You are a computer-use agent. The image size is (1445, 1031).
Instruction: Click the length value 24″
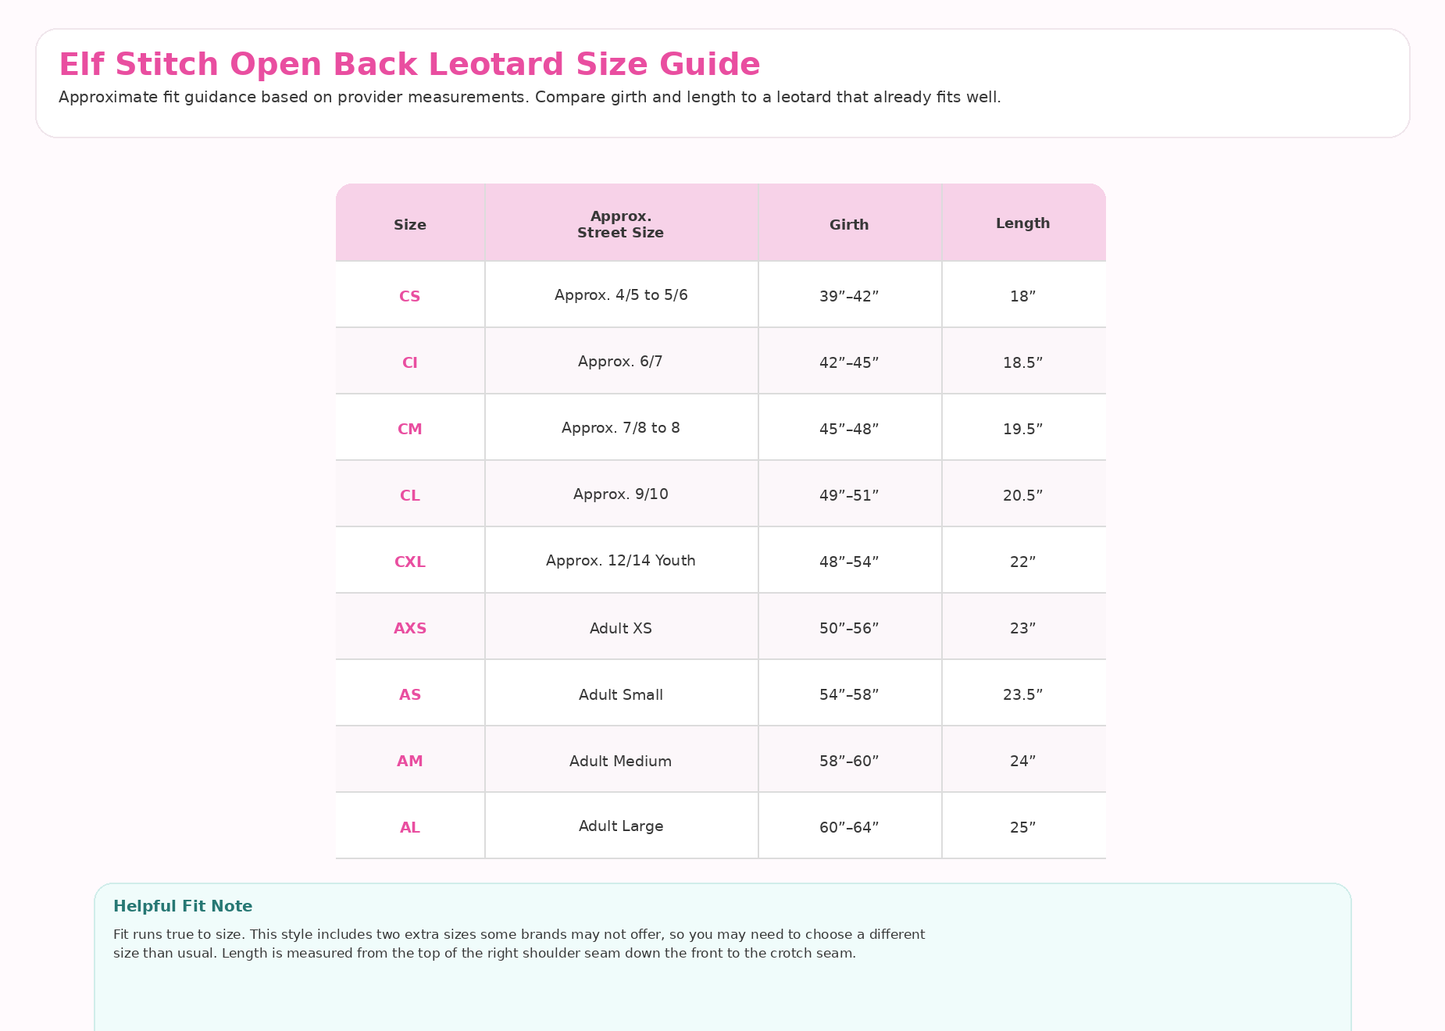(x=1023, y=761)
